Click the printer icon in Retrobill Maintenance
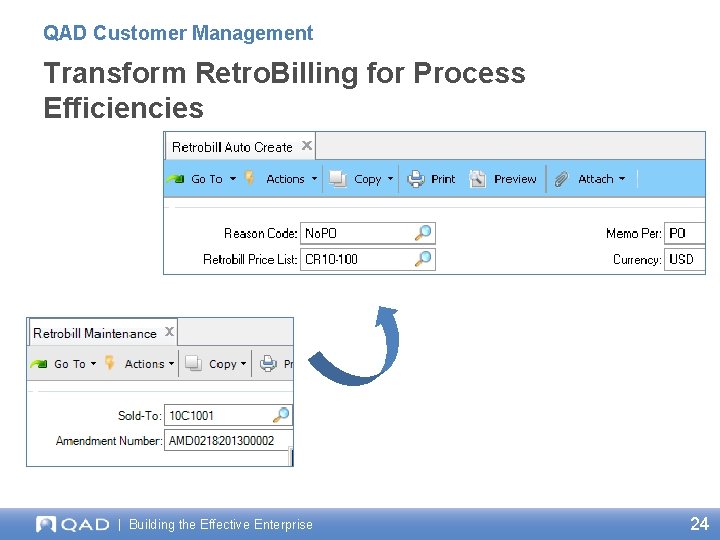 coord(269,364)
